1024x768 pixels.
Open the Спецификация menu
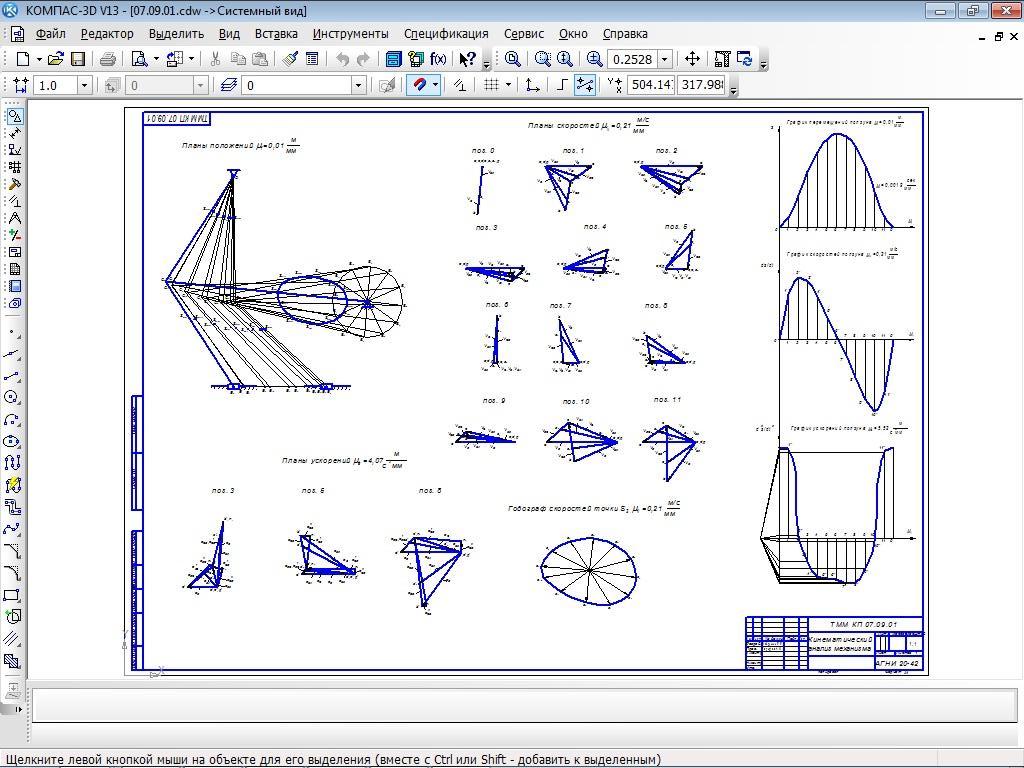coord(446,34)
